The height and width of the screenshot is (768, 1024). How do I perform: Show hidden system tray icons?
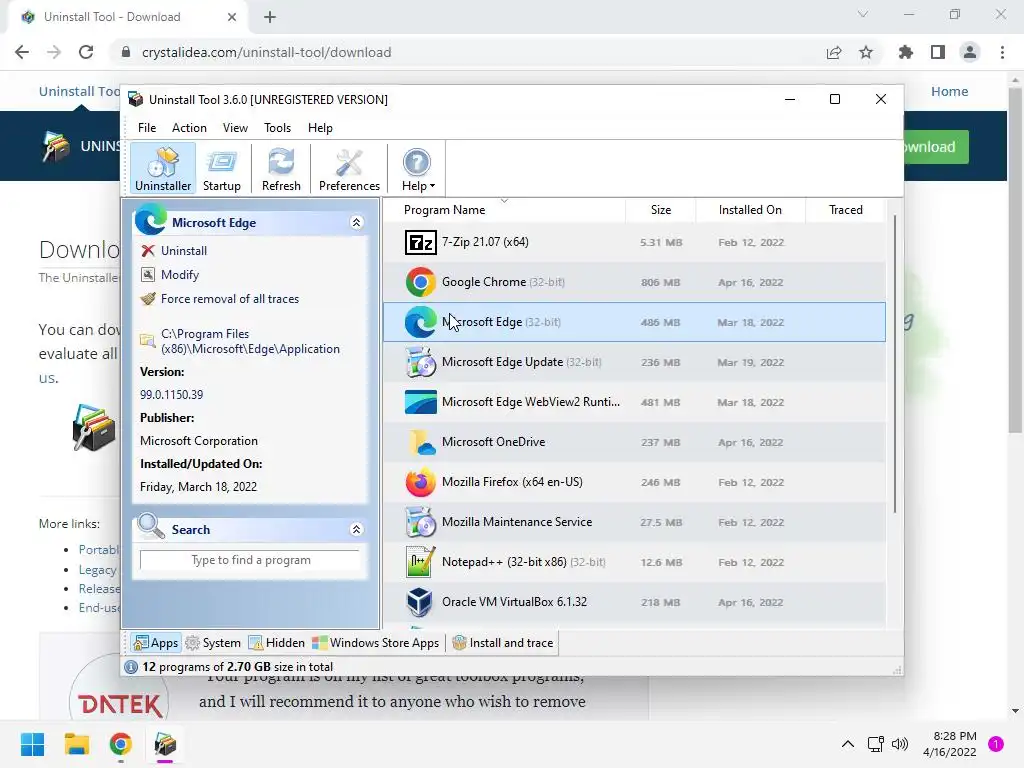click(848, 744)
